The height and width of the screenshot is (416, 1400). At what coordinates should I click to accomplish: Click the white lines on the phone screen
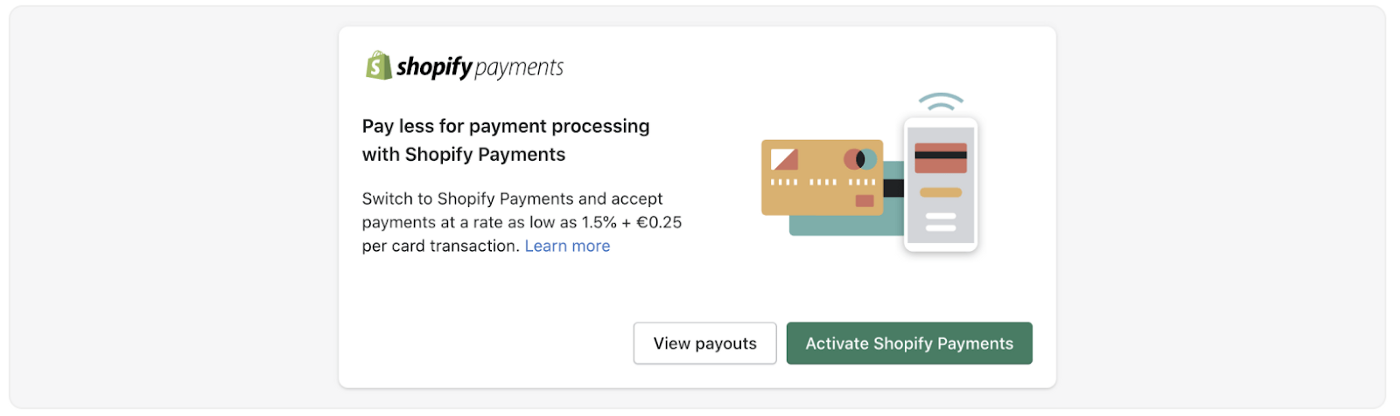[940, 221]
